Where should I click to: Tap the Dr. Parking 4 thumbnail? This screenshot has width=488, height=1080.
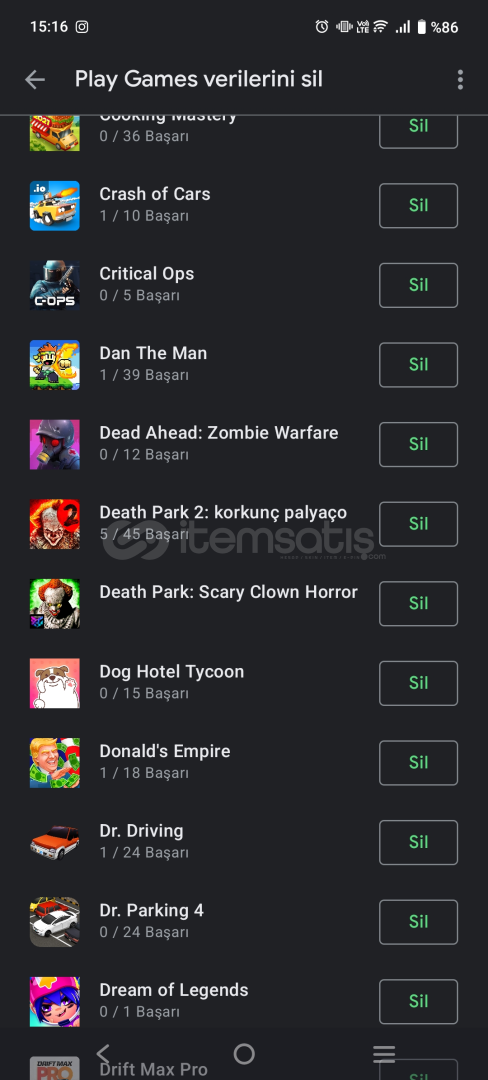coord(54,922)
